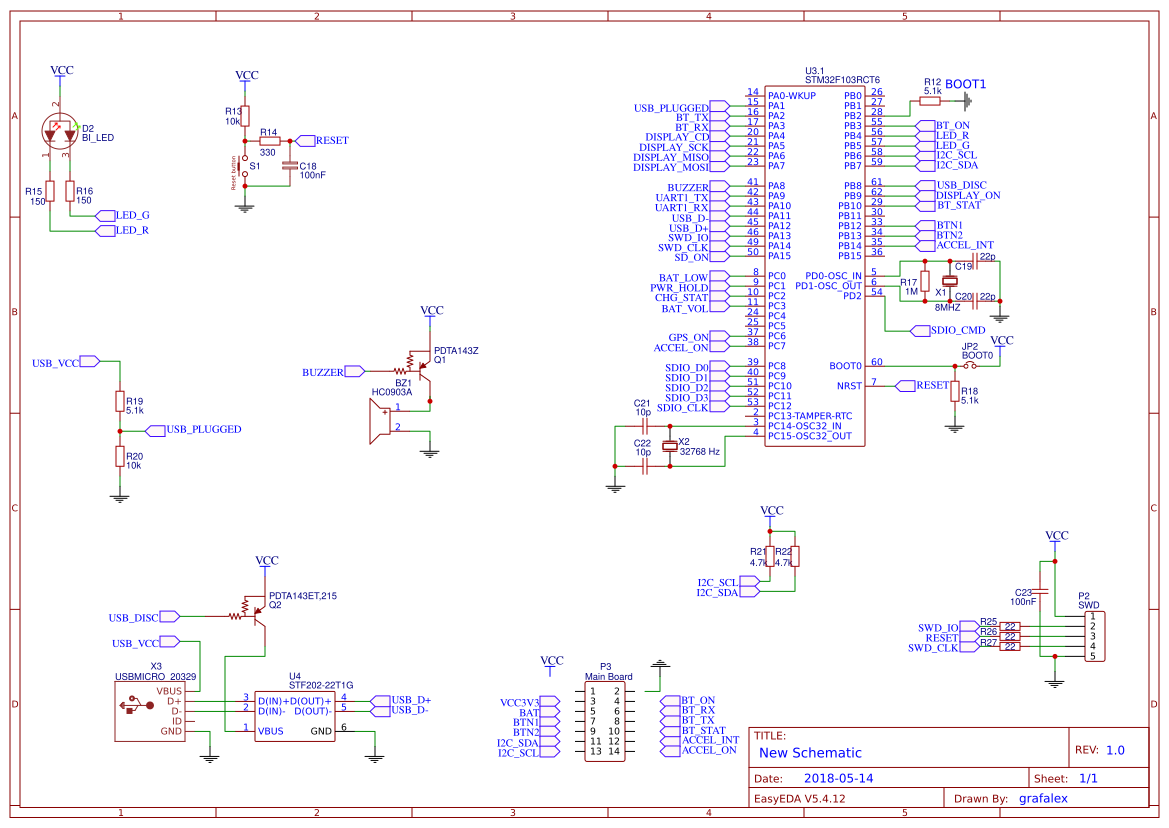Click the buzzer BZ1 speaker symbol
The height and width of the screenshot is (828, 1169).
point(381,420)
